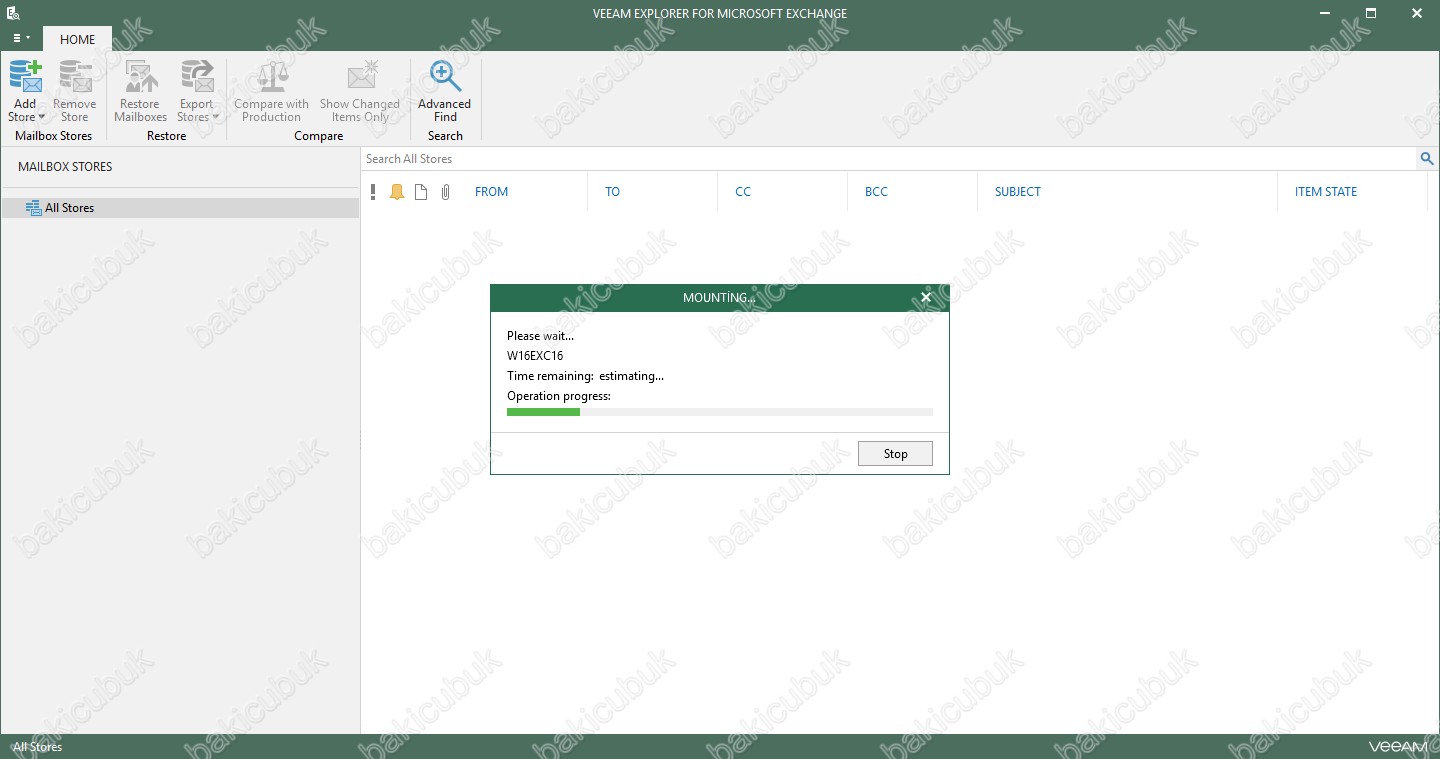Screen dimensions: 1440x759
Task: Sort by the FROM column header
Action: 492,192
